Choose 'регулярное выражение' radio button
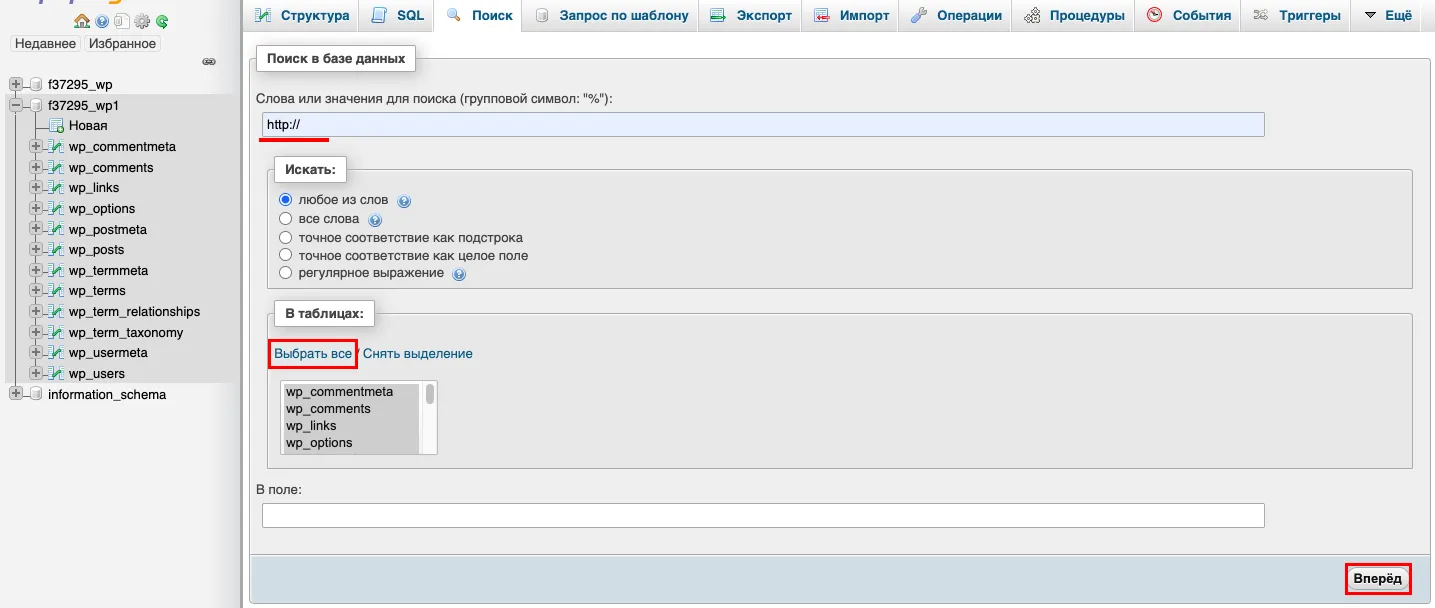The image size is (1435, 608). coord(286,273)
